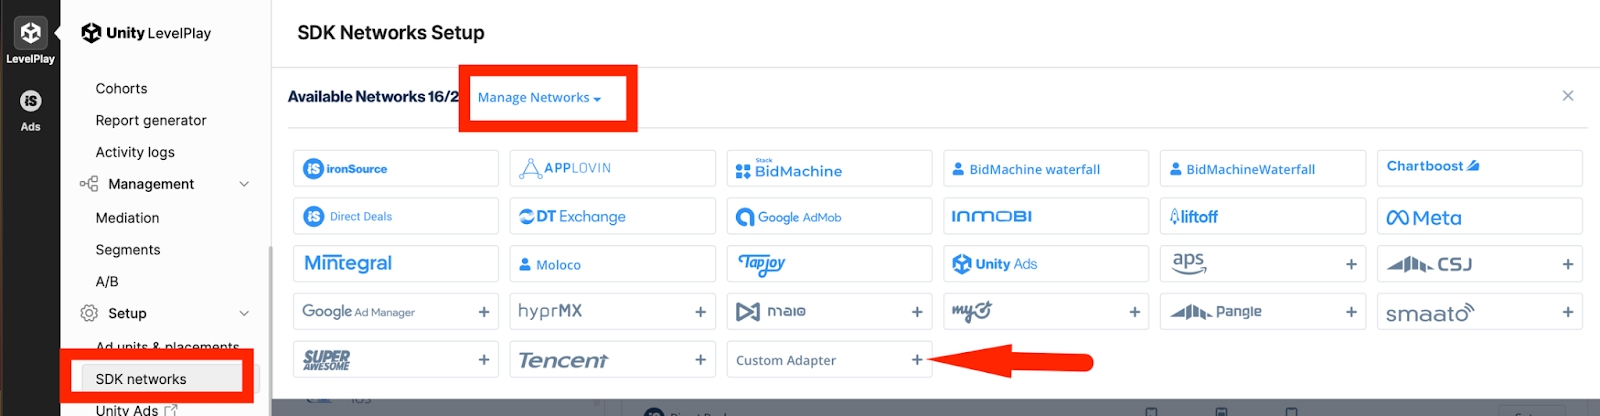Select the Direct Deals card
1600x416 pixels.
395,216
